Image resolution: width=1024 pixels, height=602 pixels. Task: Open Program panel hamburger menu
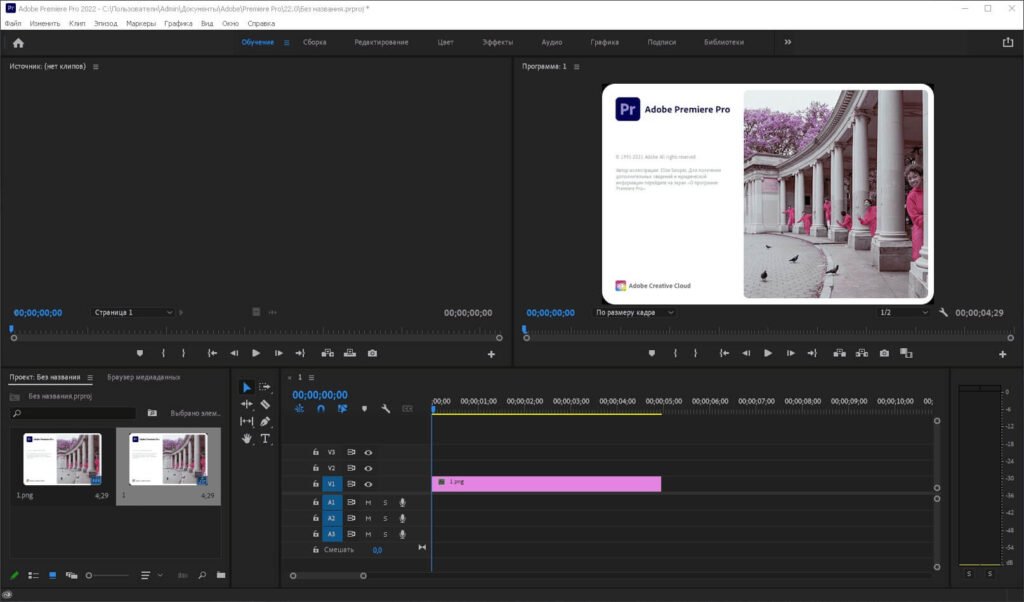576,67
